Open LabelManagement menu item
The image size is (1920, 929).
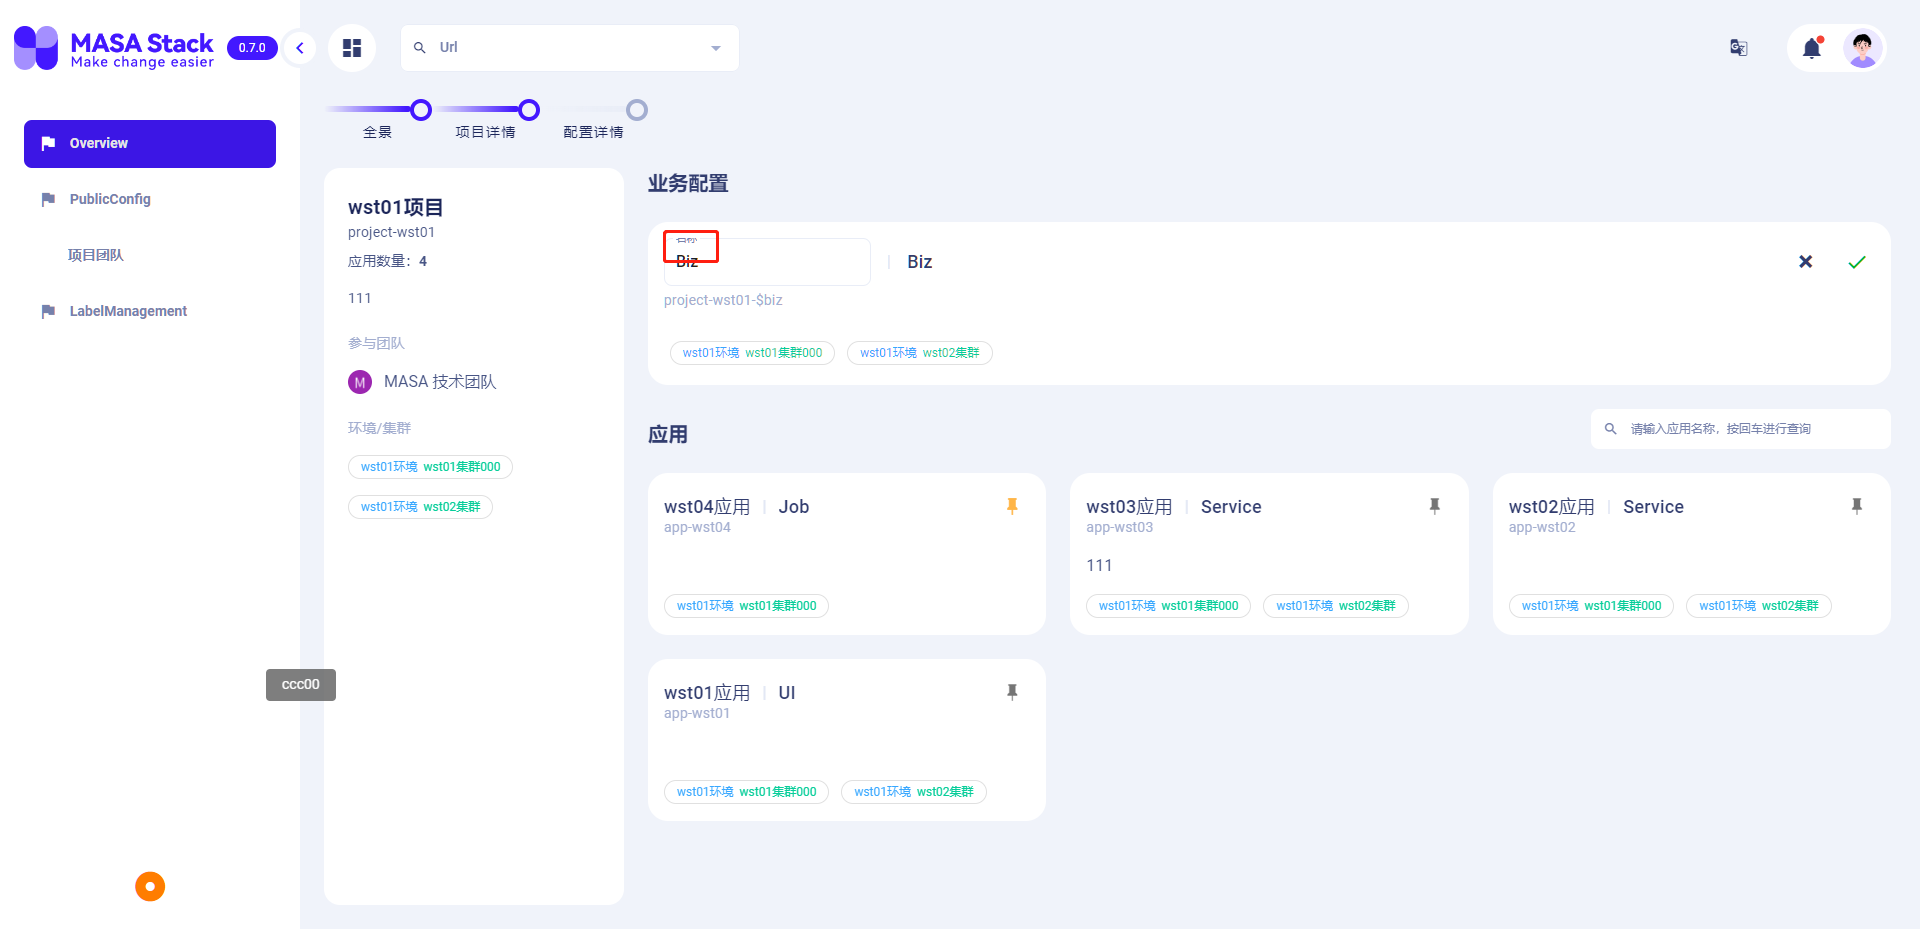[150, 312]
